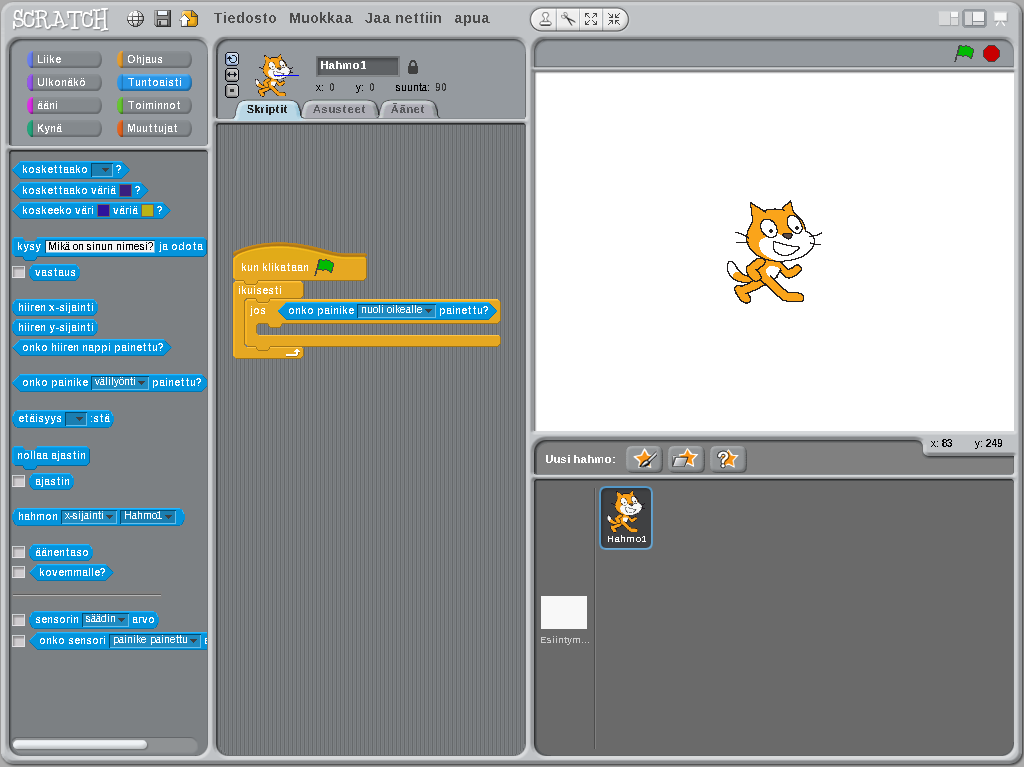This screenshot has width=1024, height=767.
Task: Set rotation style to no rotation
Action: (x=232, y=91)
